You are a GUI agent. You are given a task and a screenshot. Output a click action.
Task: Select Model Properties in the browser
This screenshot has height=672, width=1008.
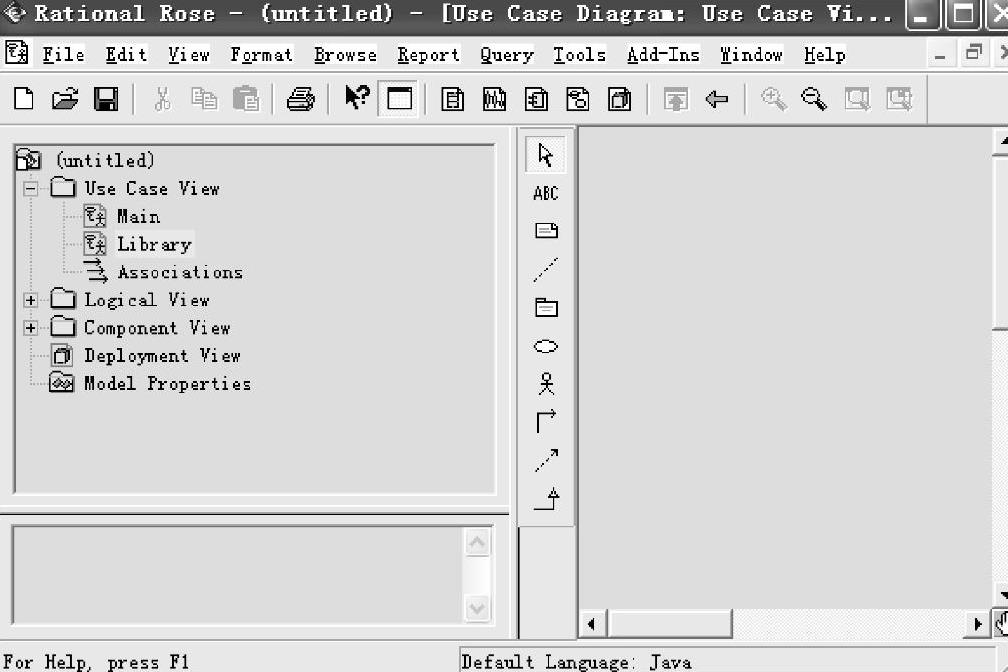(x=168, y=384)
